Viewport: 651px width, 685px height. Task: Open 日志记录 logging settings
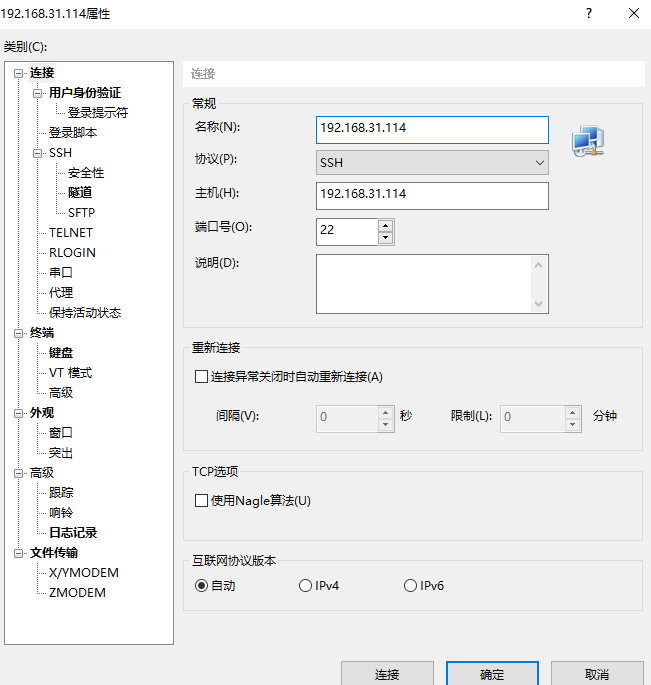pos(73,533)
